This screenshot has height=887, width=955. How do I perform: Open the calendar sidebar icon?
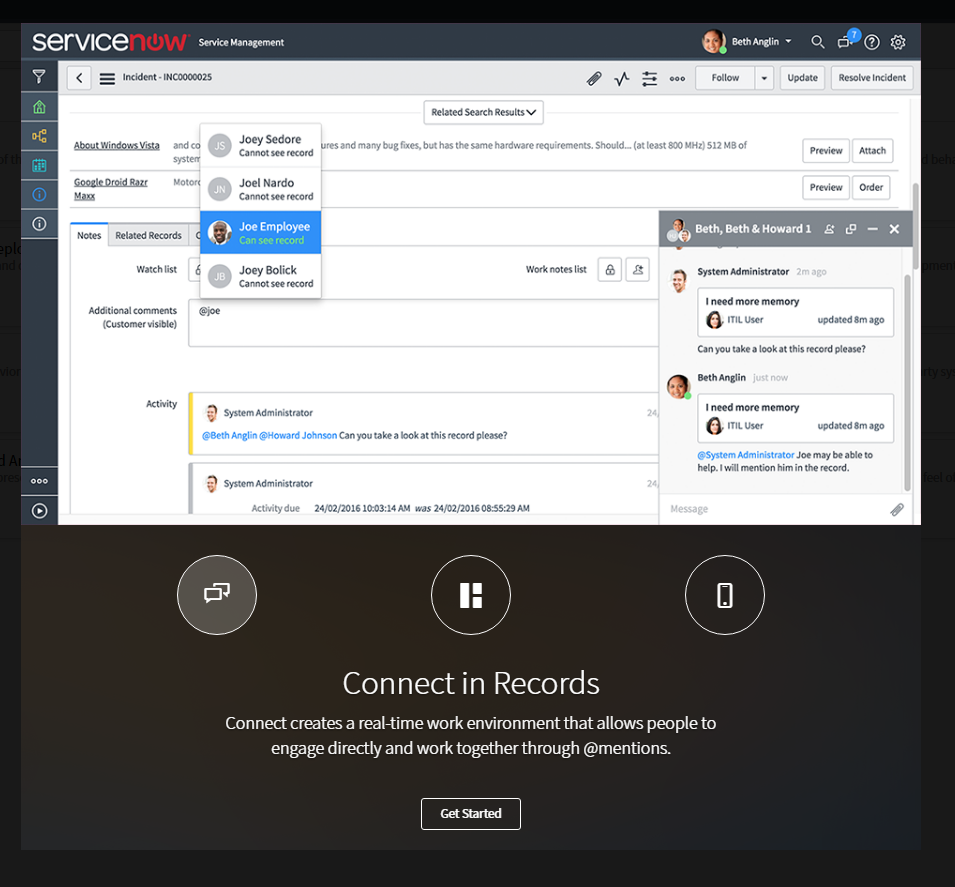point(39,165)
